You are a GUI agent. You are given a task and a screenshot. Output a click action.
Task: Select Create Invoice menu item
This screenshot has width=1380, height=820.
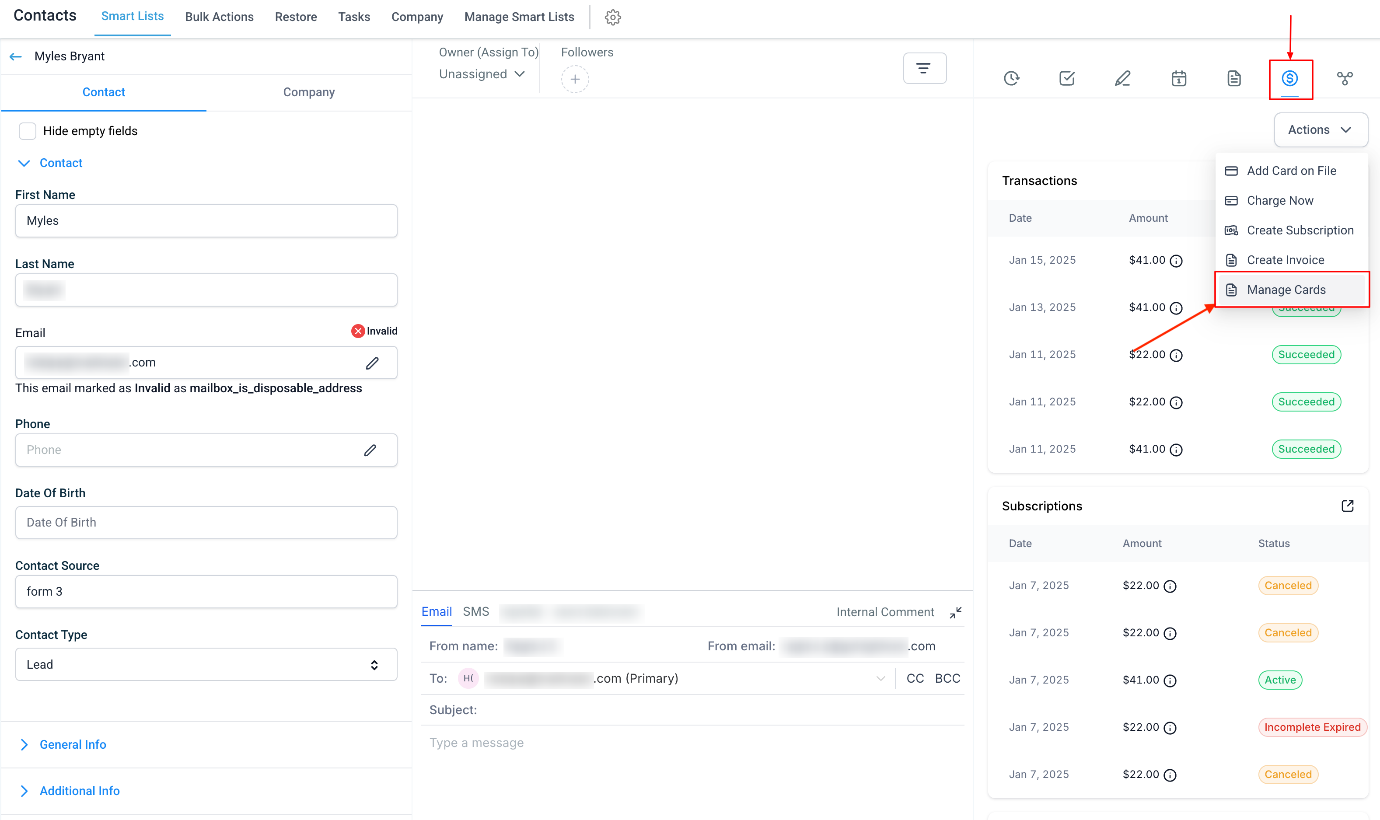click(1291, 260)
